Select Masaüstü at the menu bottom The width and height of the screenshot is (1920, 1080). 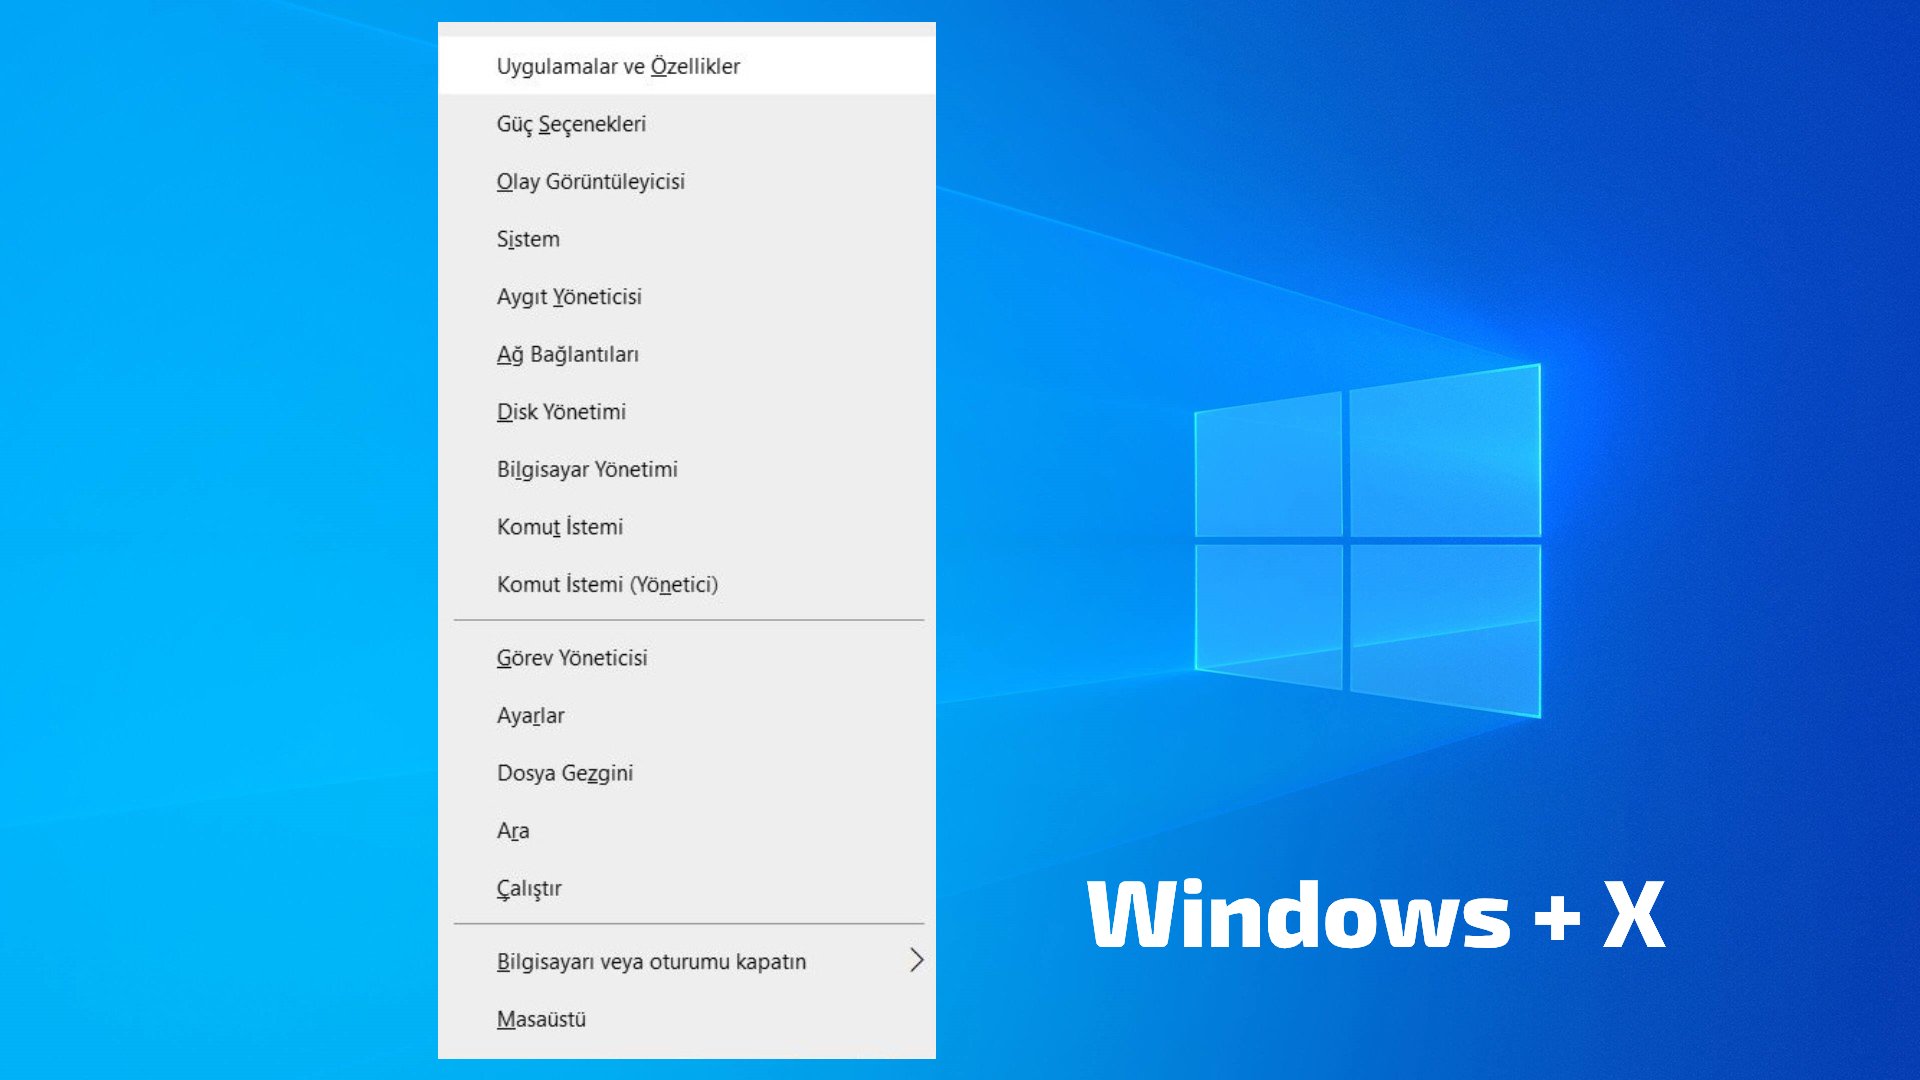[x=687, y=1019]
